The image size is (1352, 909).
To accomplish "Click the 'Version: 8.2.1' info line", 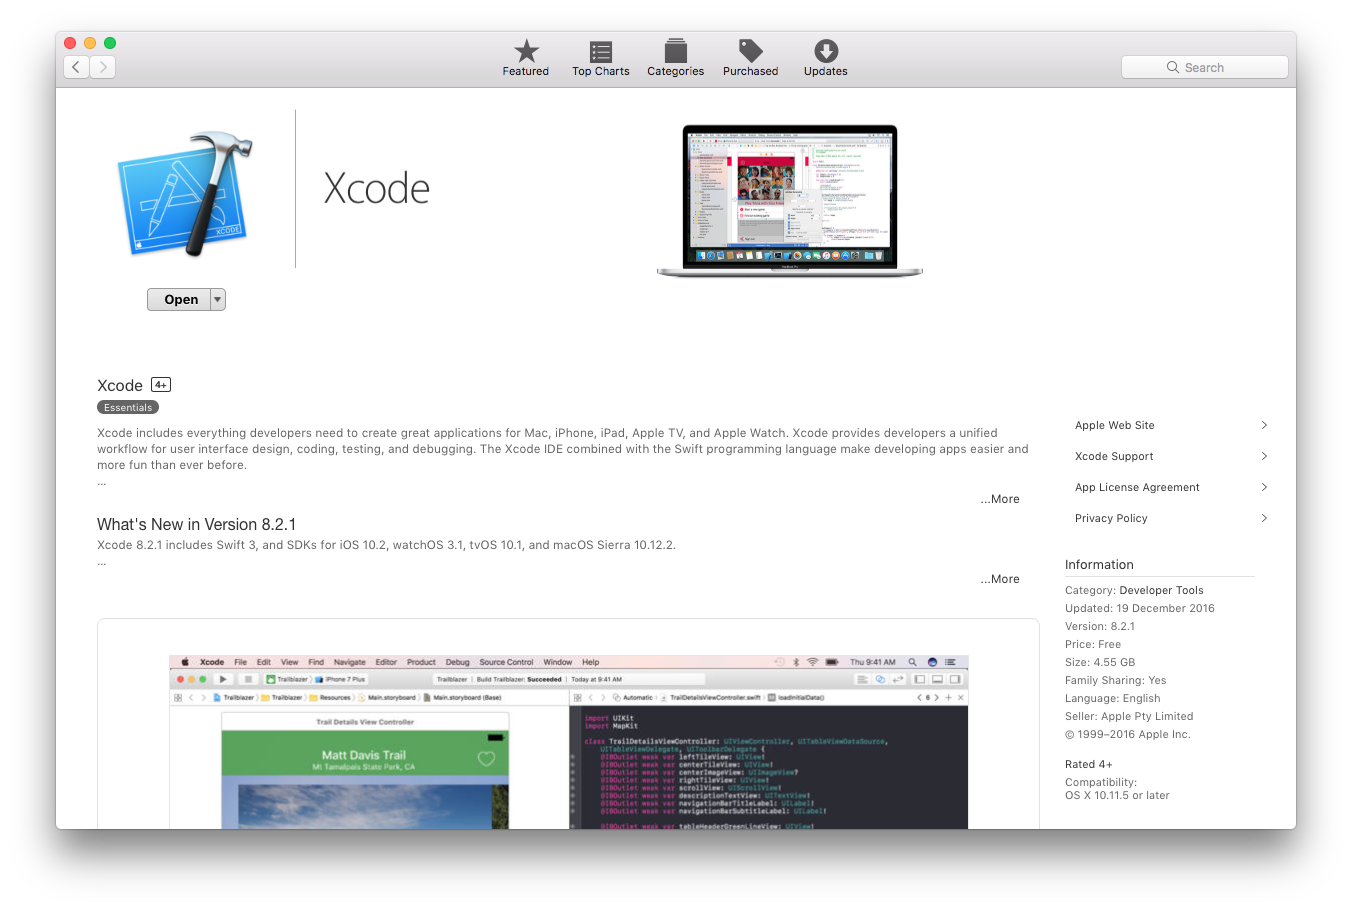I will 1100,626.
